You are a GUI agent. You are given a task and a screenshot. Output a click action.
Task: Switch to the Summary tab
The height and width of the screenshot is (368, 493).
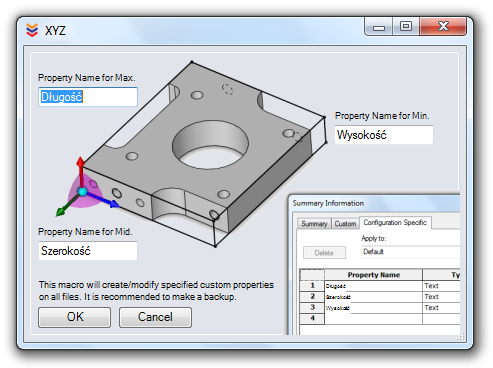click(314, 224)
